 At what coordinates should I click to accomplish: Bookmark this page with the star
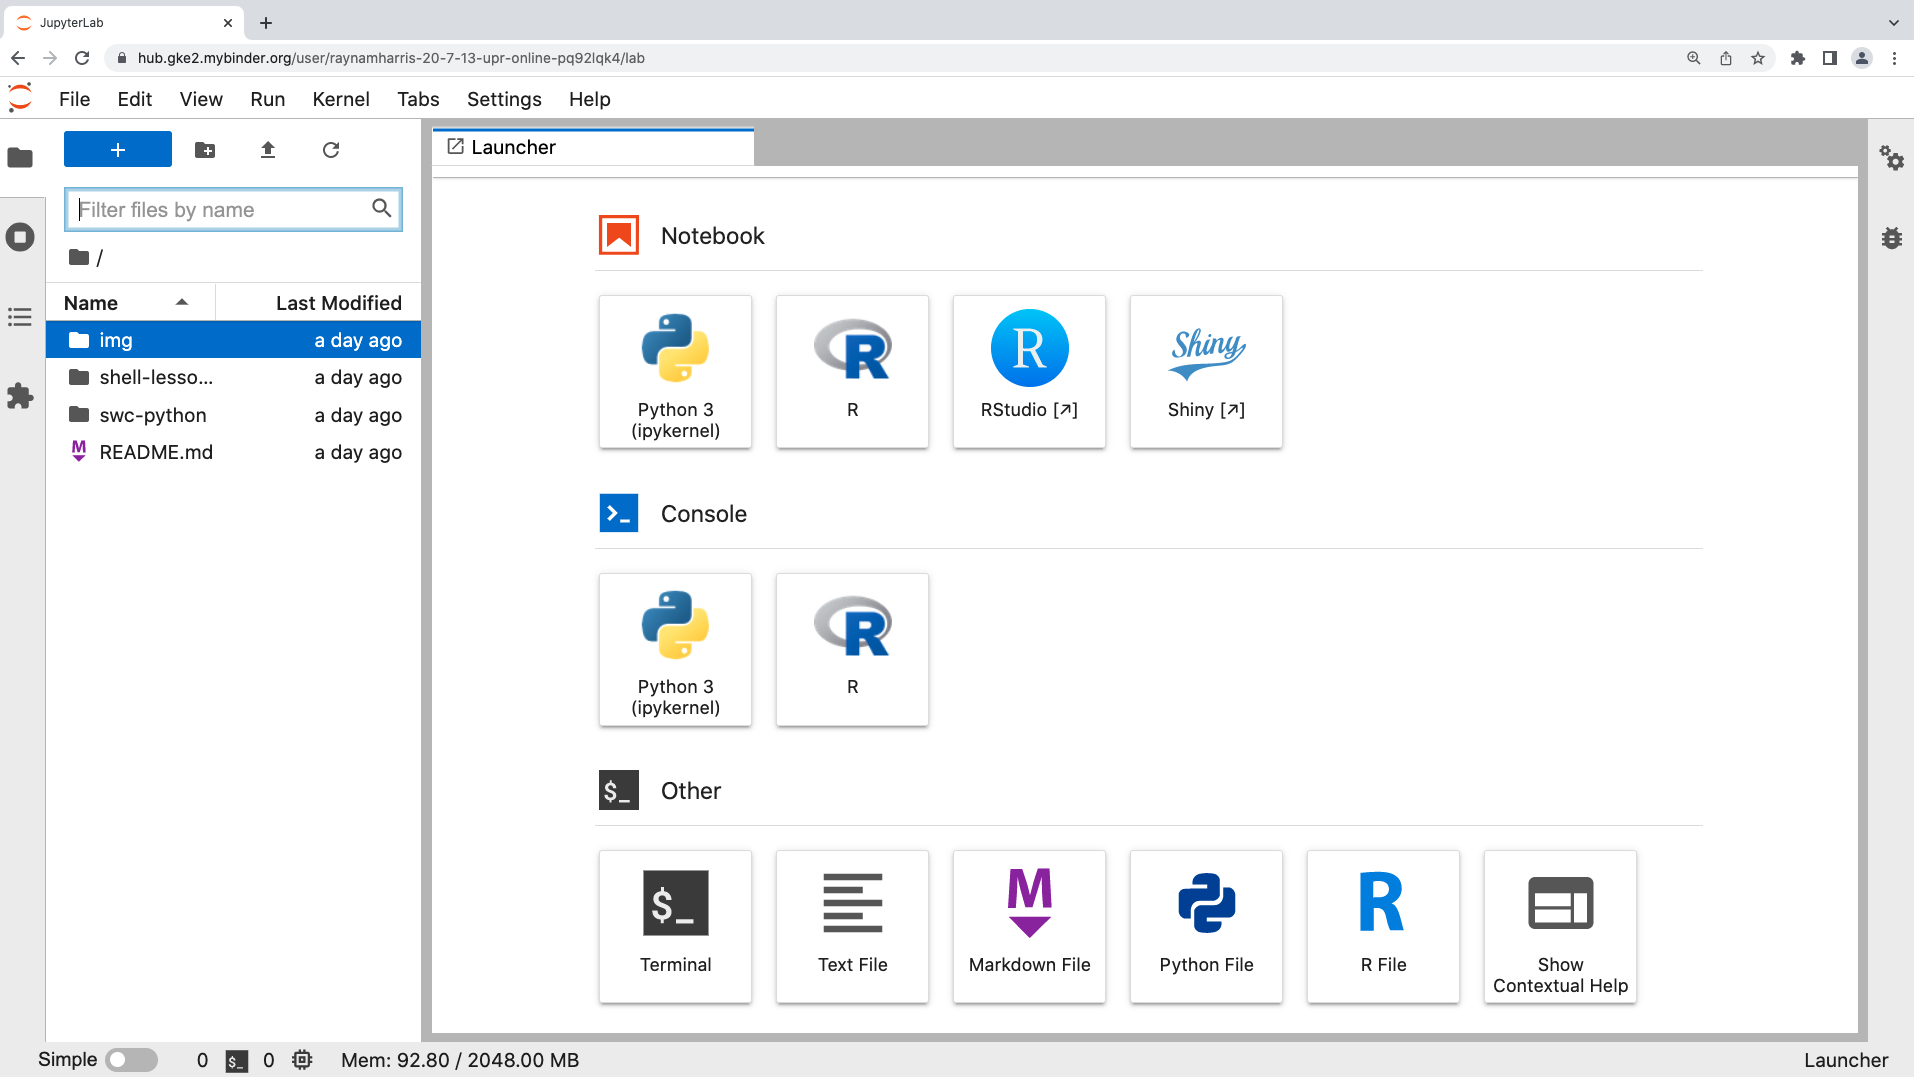[1758, 58]
